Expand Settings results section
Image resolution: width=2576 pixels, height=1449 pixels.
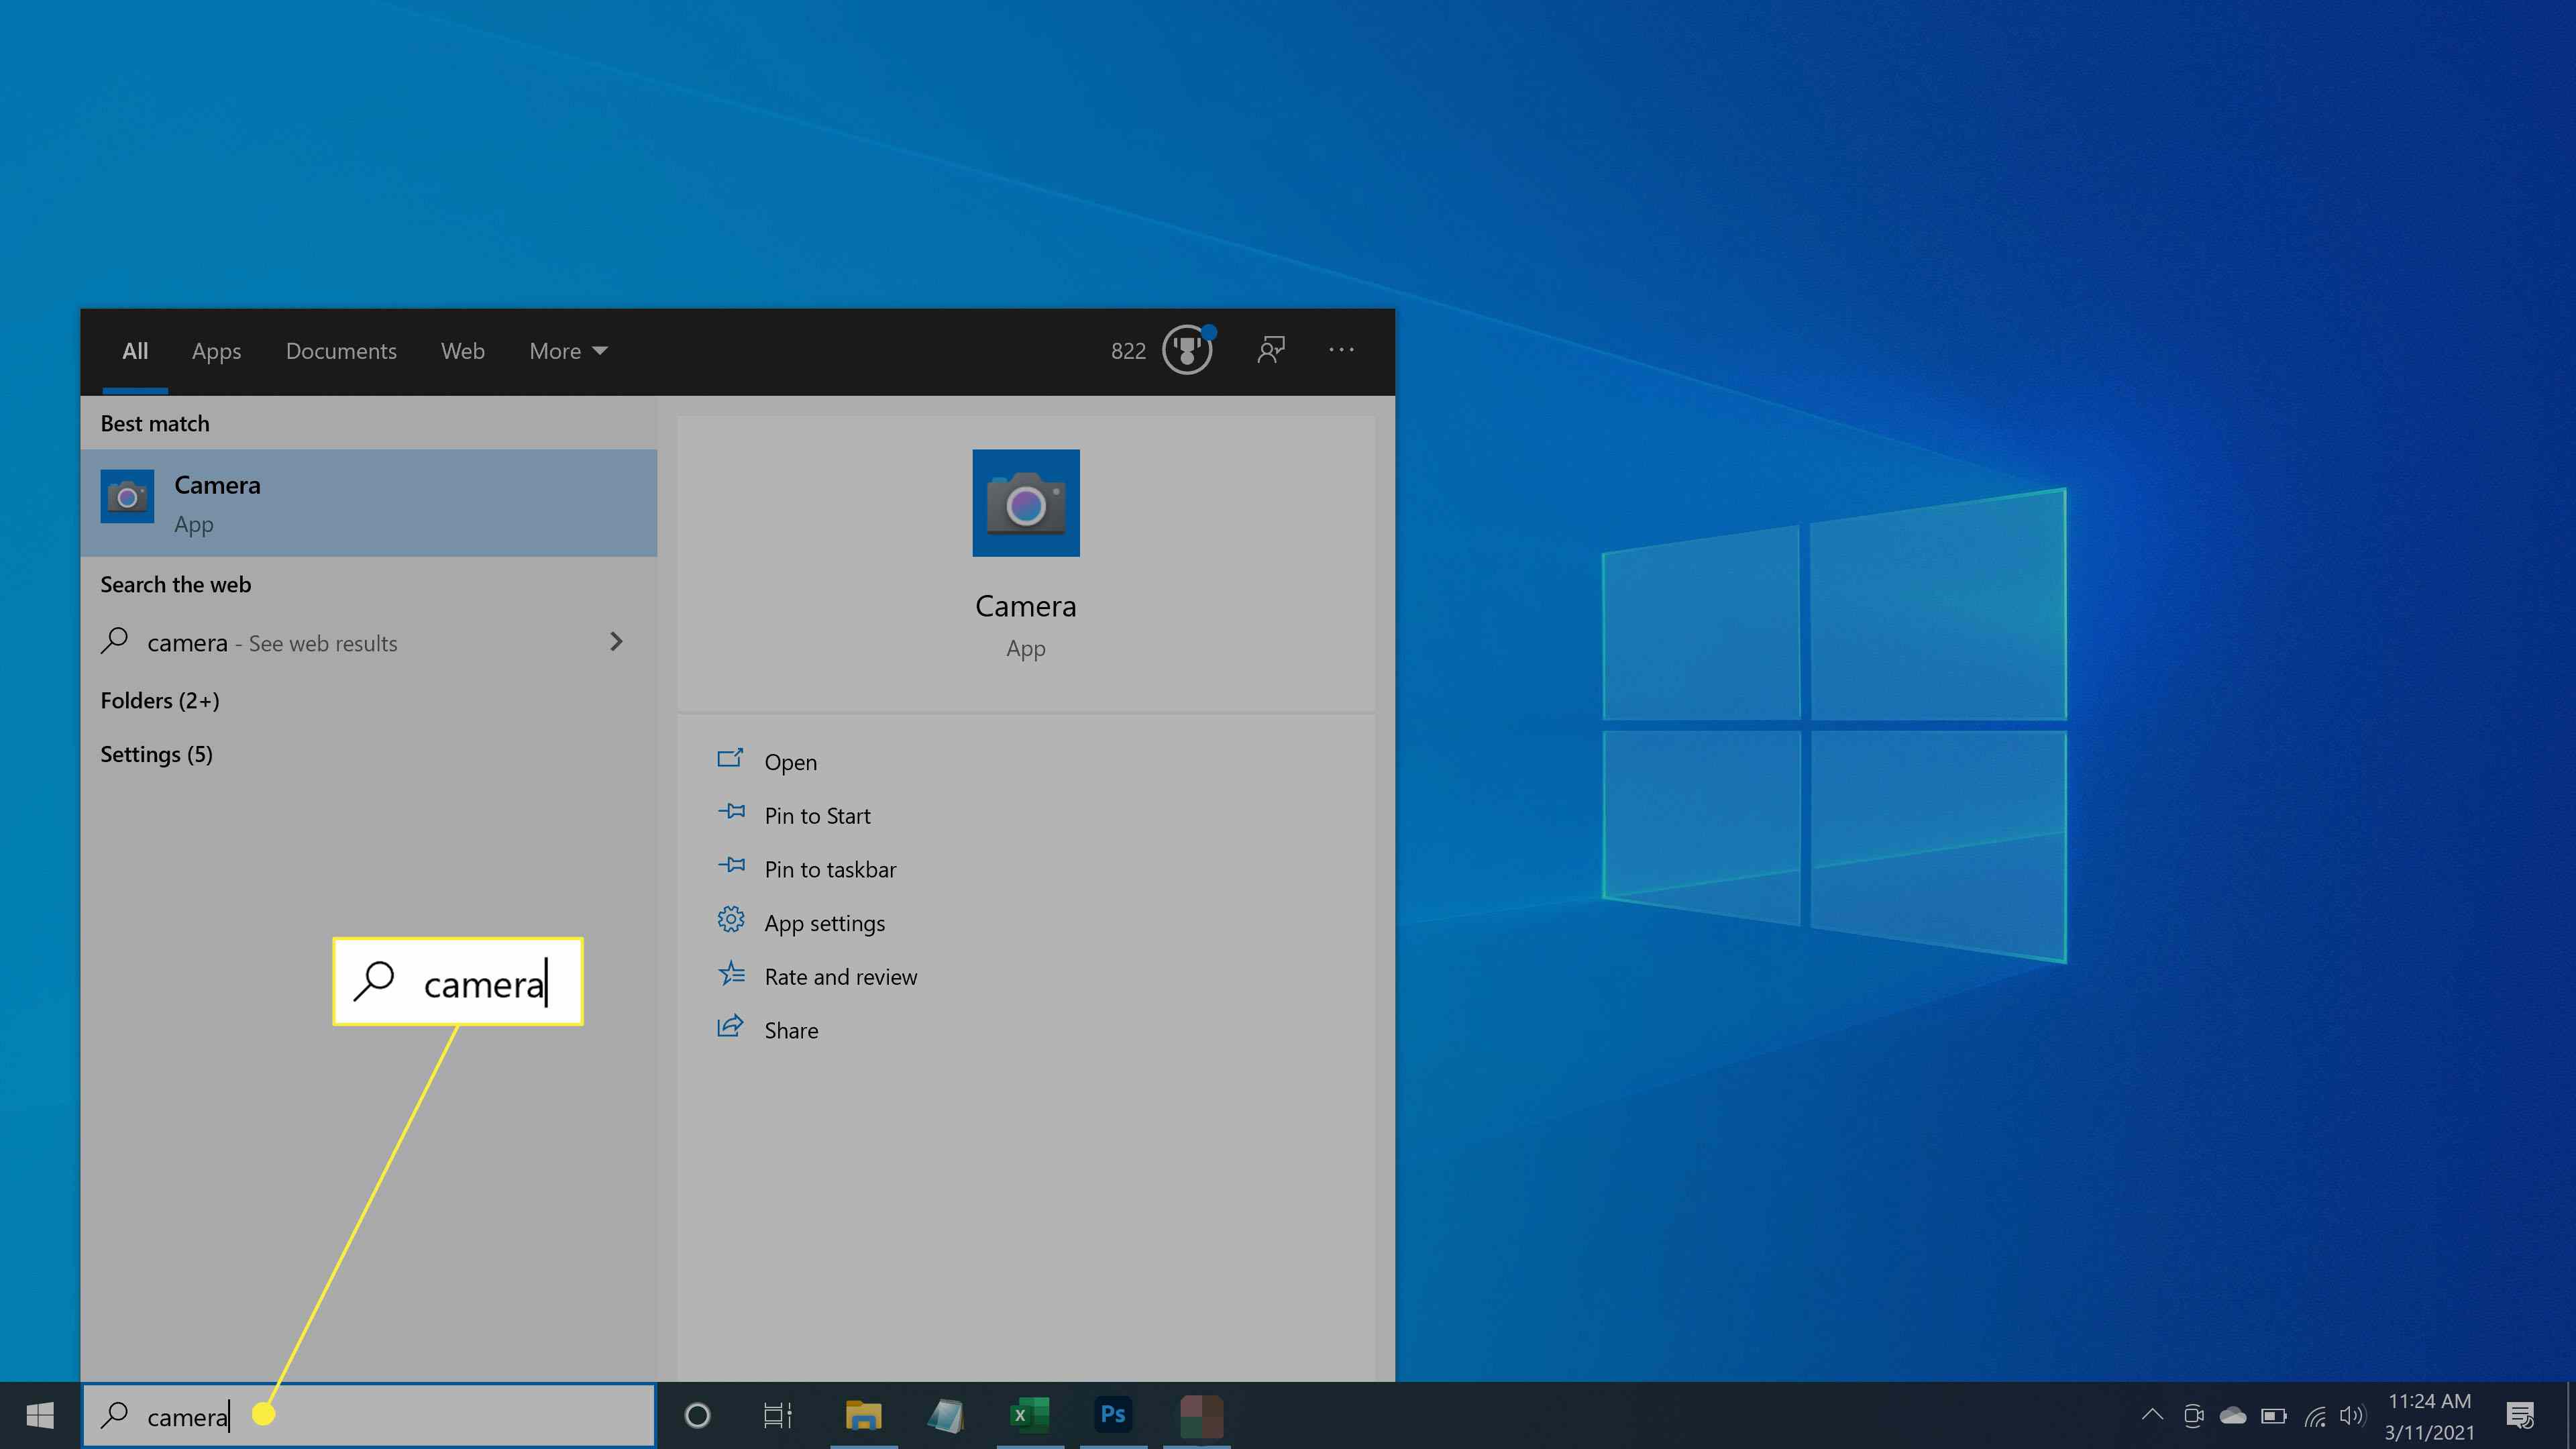pos(156,752)
